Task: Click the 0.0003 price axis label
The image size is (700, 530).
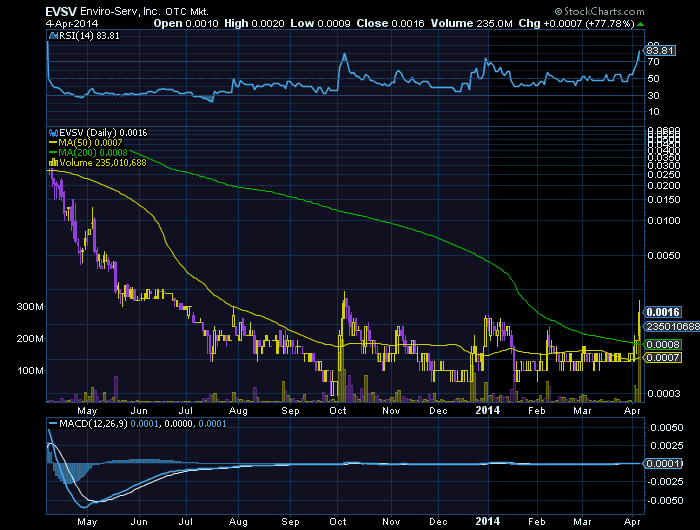Action: click(664, 393)
